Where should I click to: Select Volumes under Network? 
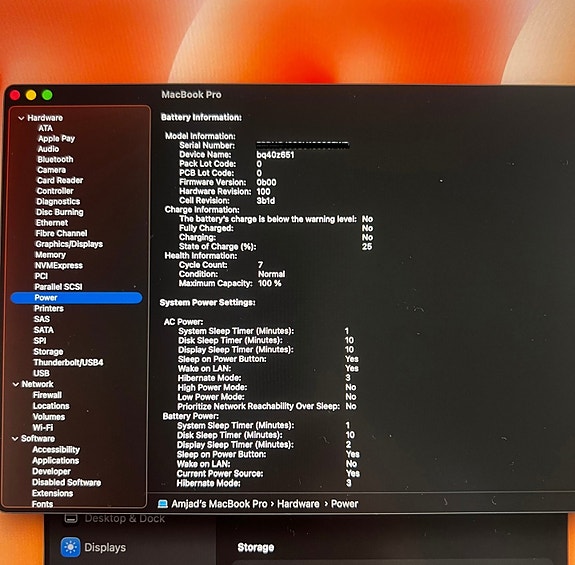click(x=49, y=417)
